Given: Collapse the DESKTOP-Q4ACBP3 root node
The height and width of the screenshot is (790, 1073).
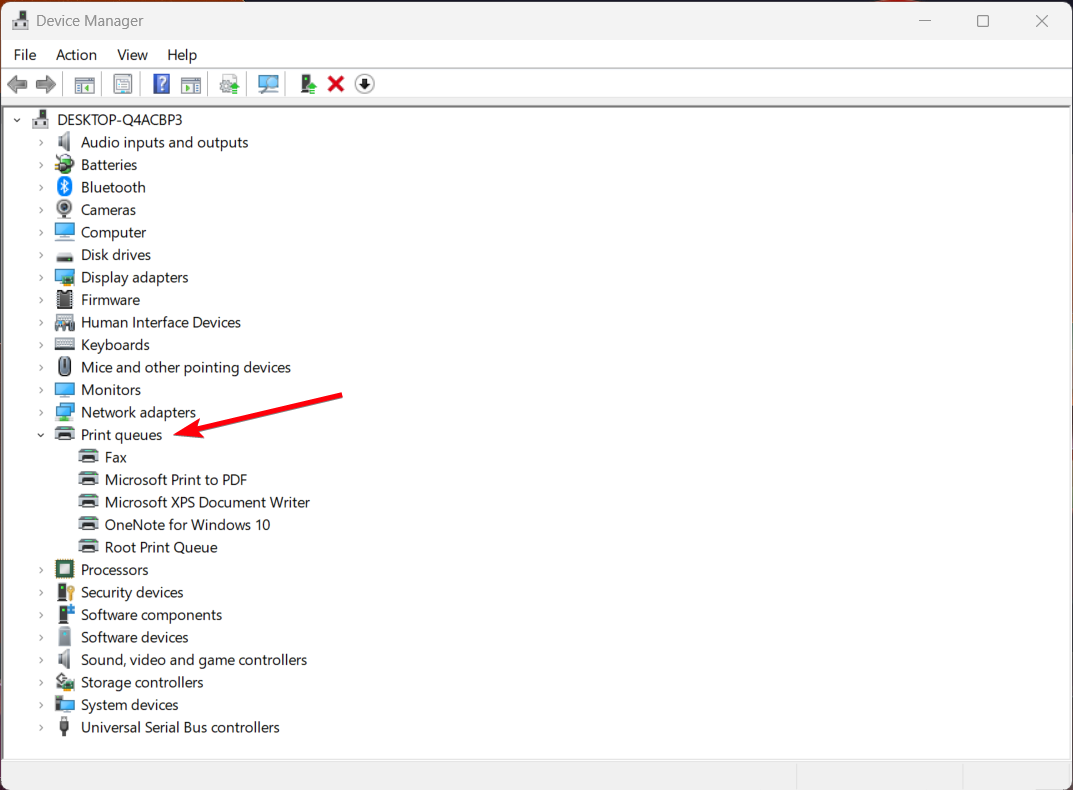Looking at the screenshot, I should pos(17,120).
